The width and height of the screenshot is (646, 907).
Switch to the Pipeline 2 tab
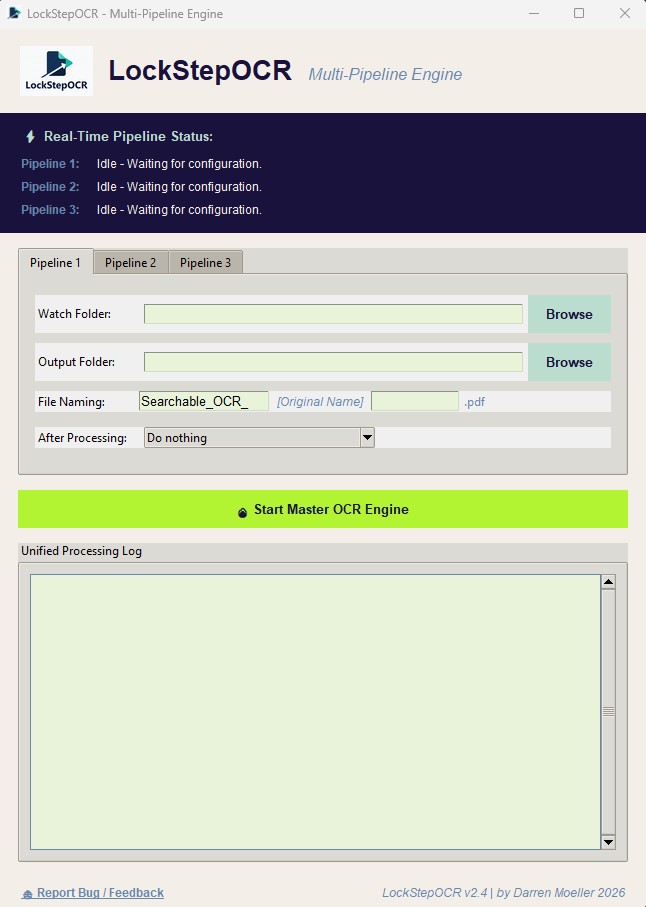(x=131, y=263)
